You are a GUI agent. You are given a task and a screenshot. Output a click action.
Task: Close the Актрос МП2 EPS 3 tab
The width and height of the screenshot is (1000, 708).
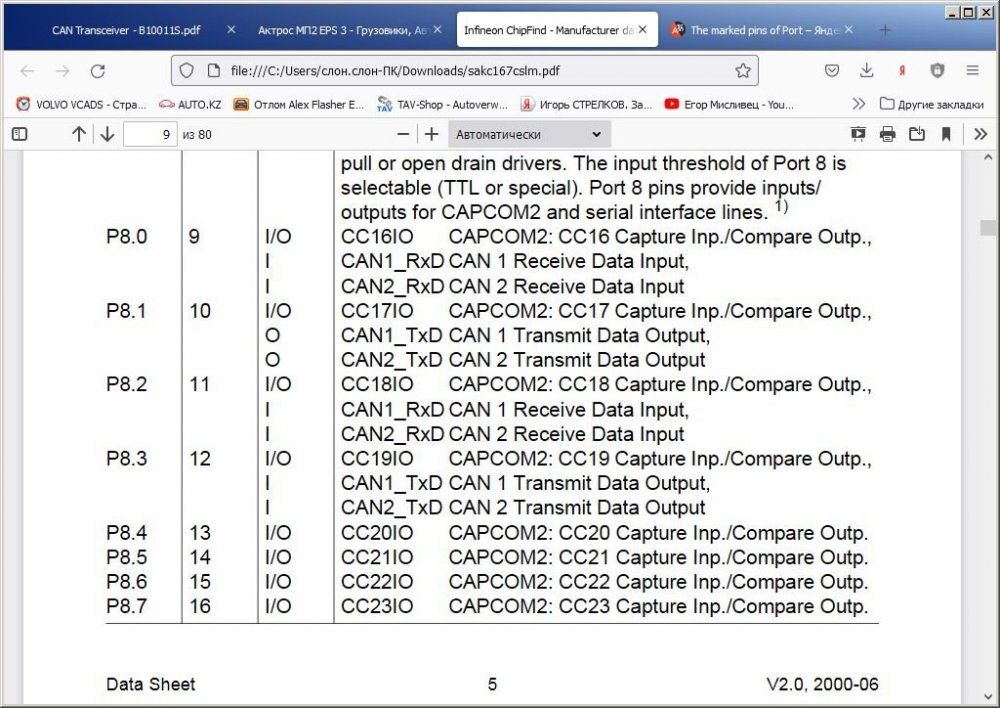coord(438,30)
